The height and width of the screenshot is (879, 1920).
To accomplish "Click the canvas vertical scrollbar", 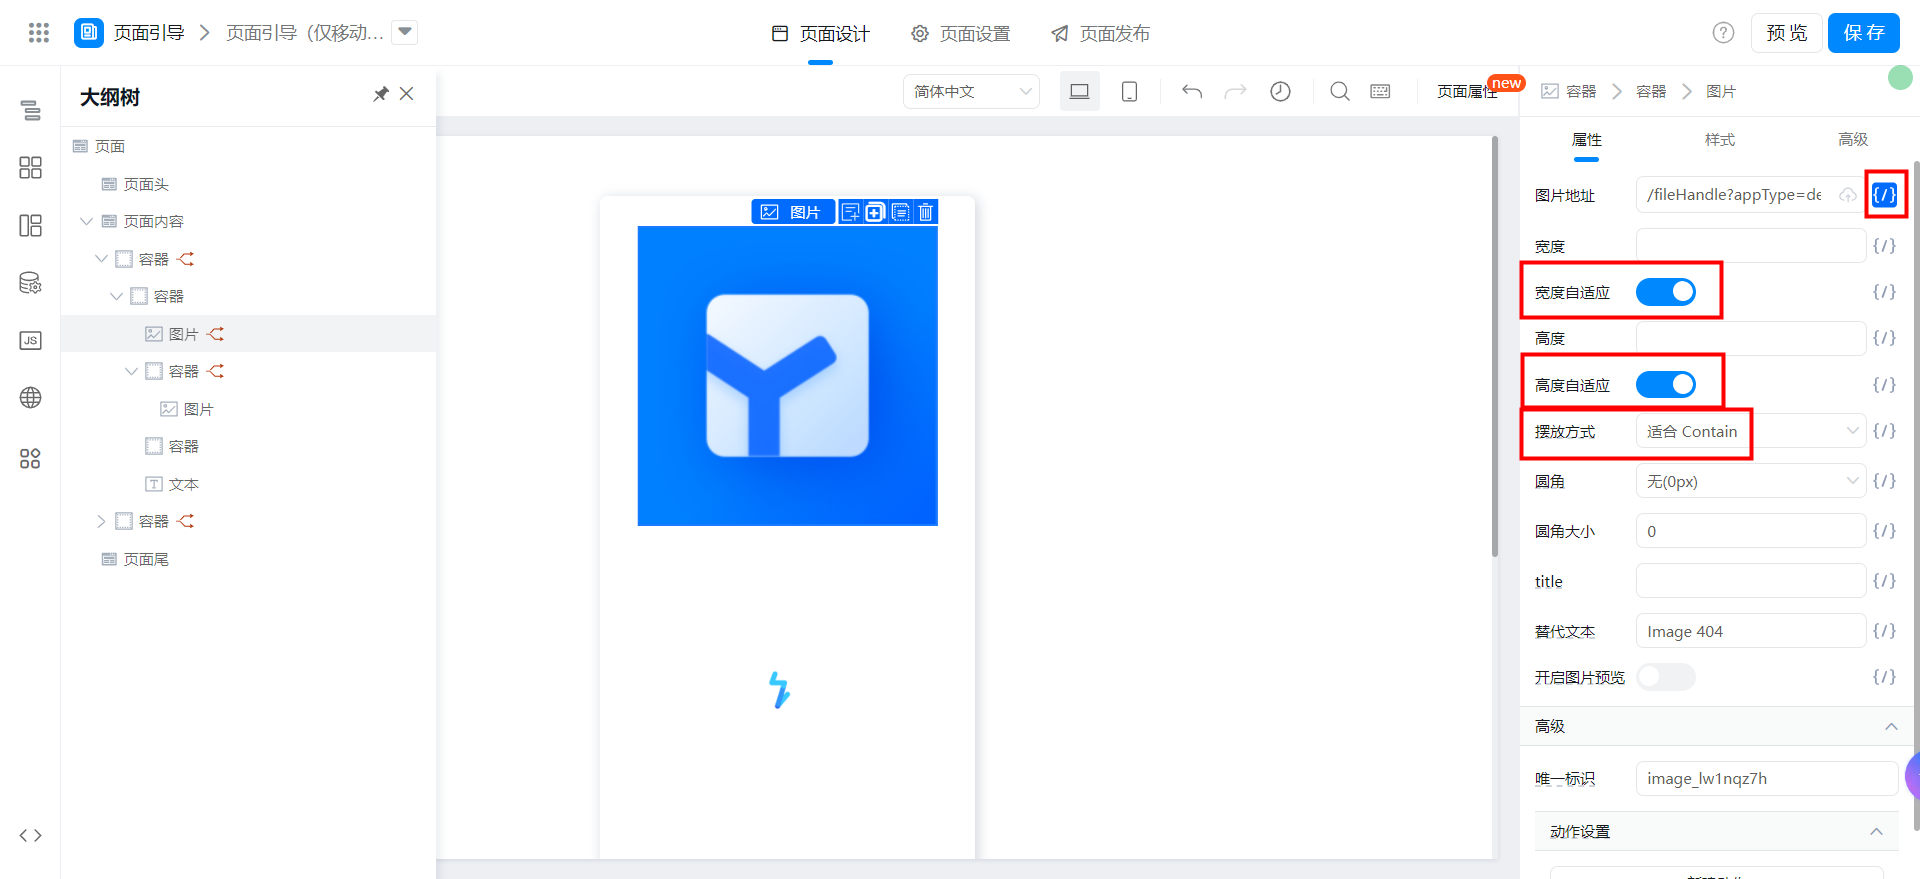I will click(1495, 346).
